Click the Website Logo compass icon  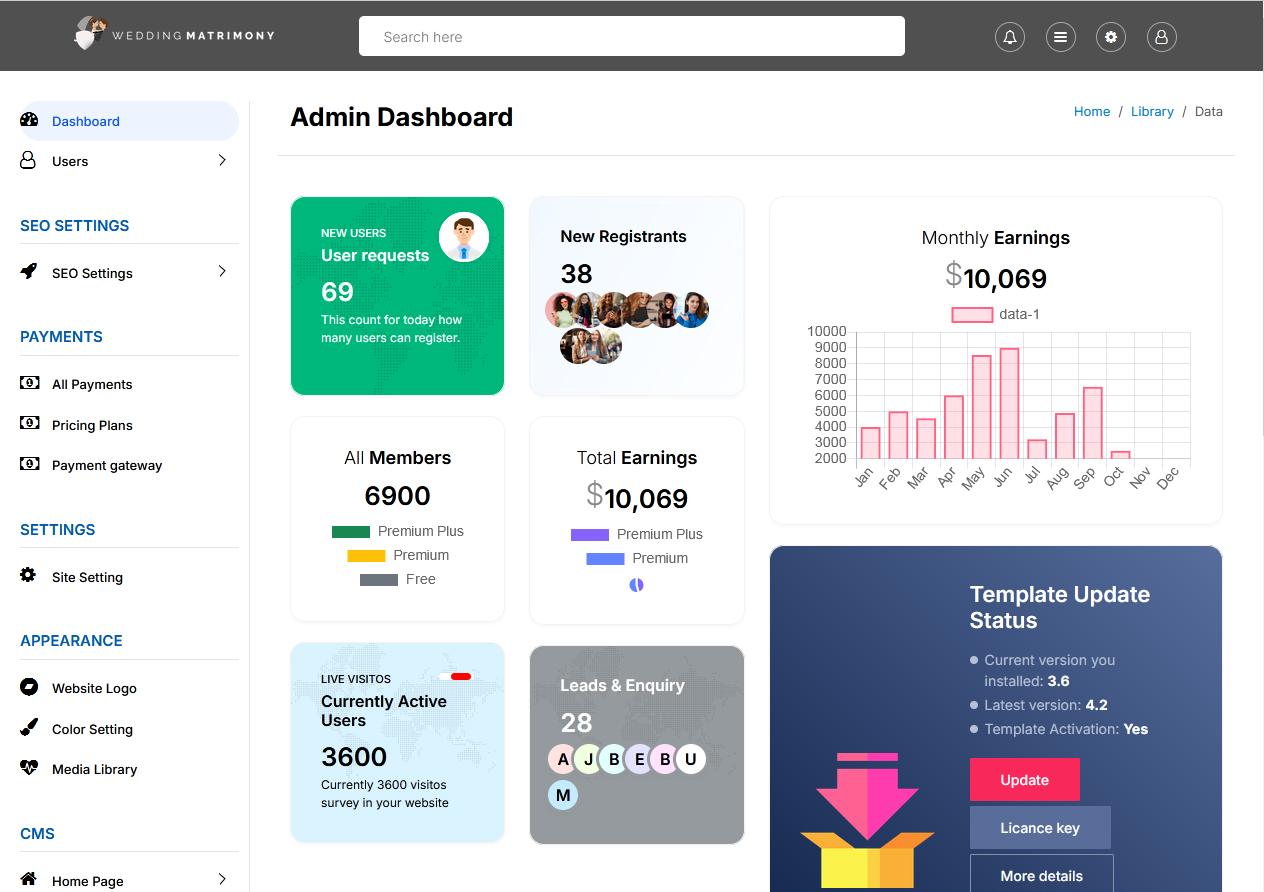(29, 687)
